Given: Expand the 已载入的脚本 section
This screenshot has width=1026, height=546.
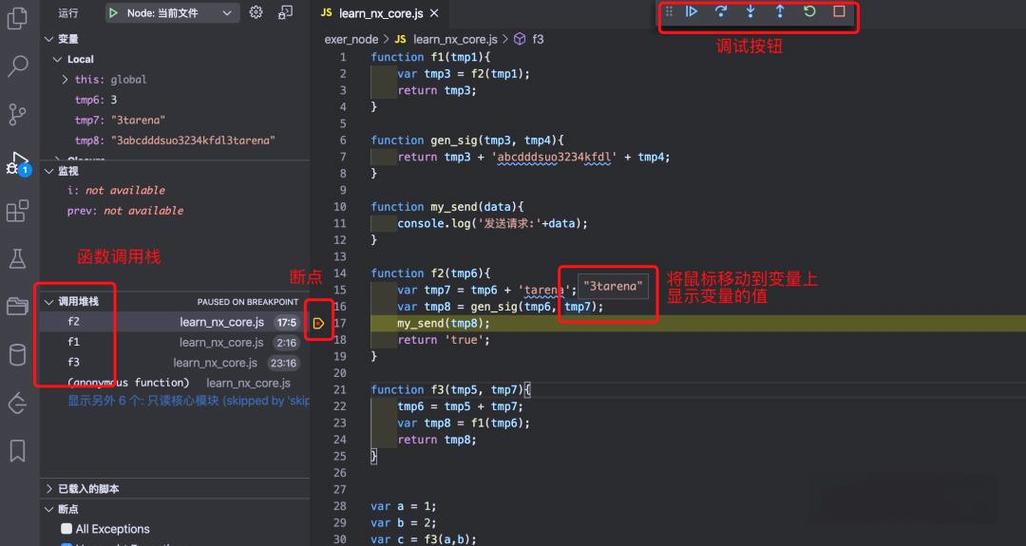Looking at the screenshot, I should (48, 489).
